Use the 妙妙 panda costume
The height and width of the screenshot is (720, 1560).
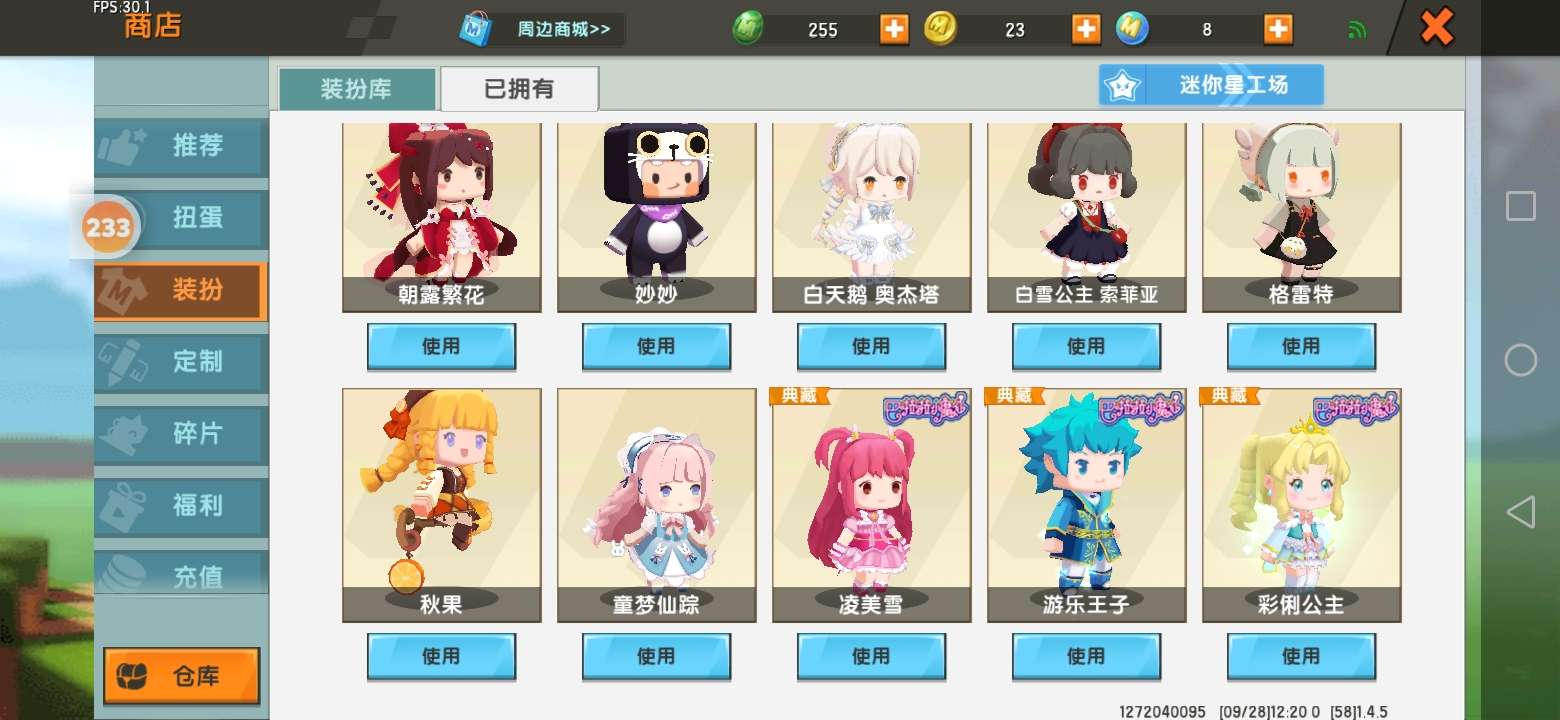tap(656, 347)
